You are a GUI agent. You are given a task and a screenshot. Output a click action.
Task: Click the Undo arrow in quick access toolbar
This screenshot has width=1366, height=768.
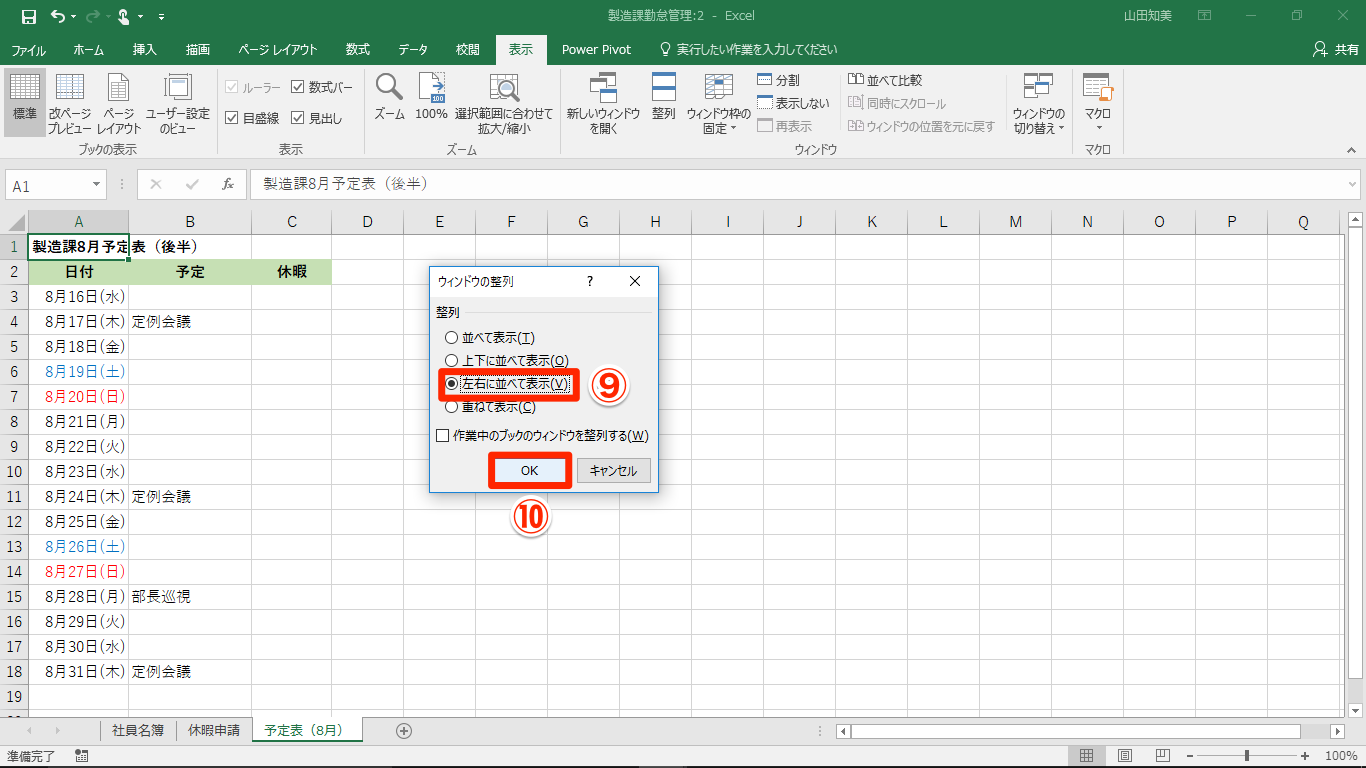point(58,16)
